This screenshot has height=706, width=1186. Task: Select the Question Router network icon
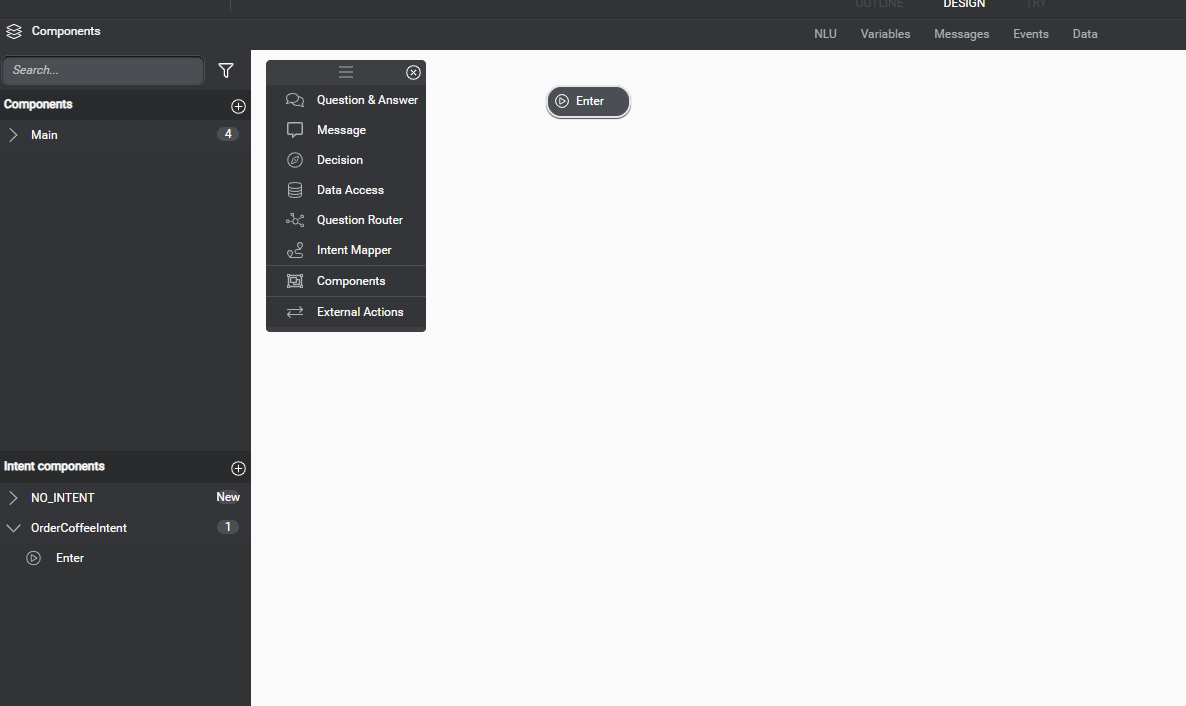[295, 220]
